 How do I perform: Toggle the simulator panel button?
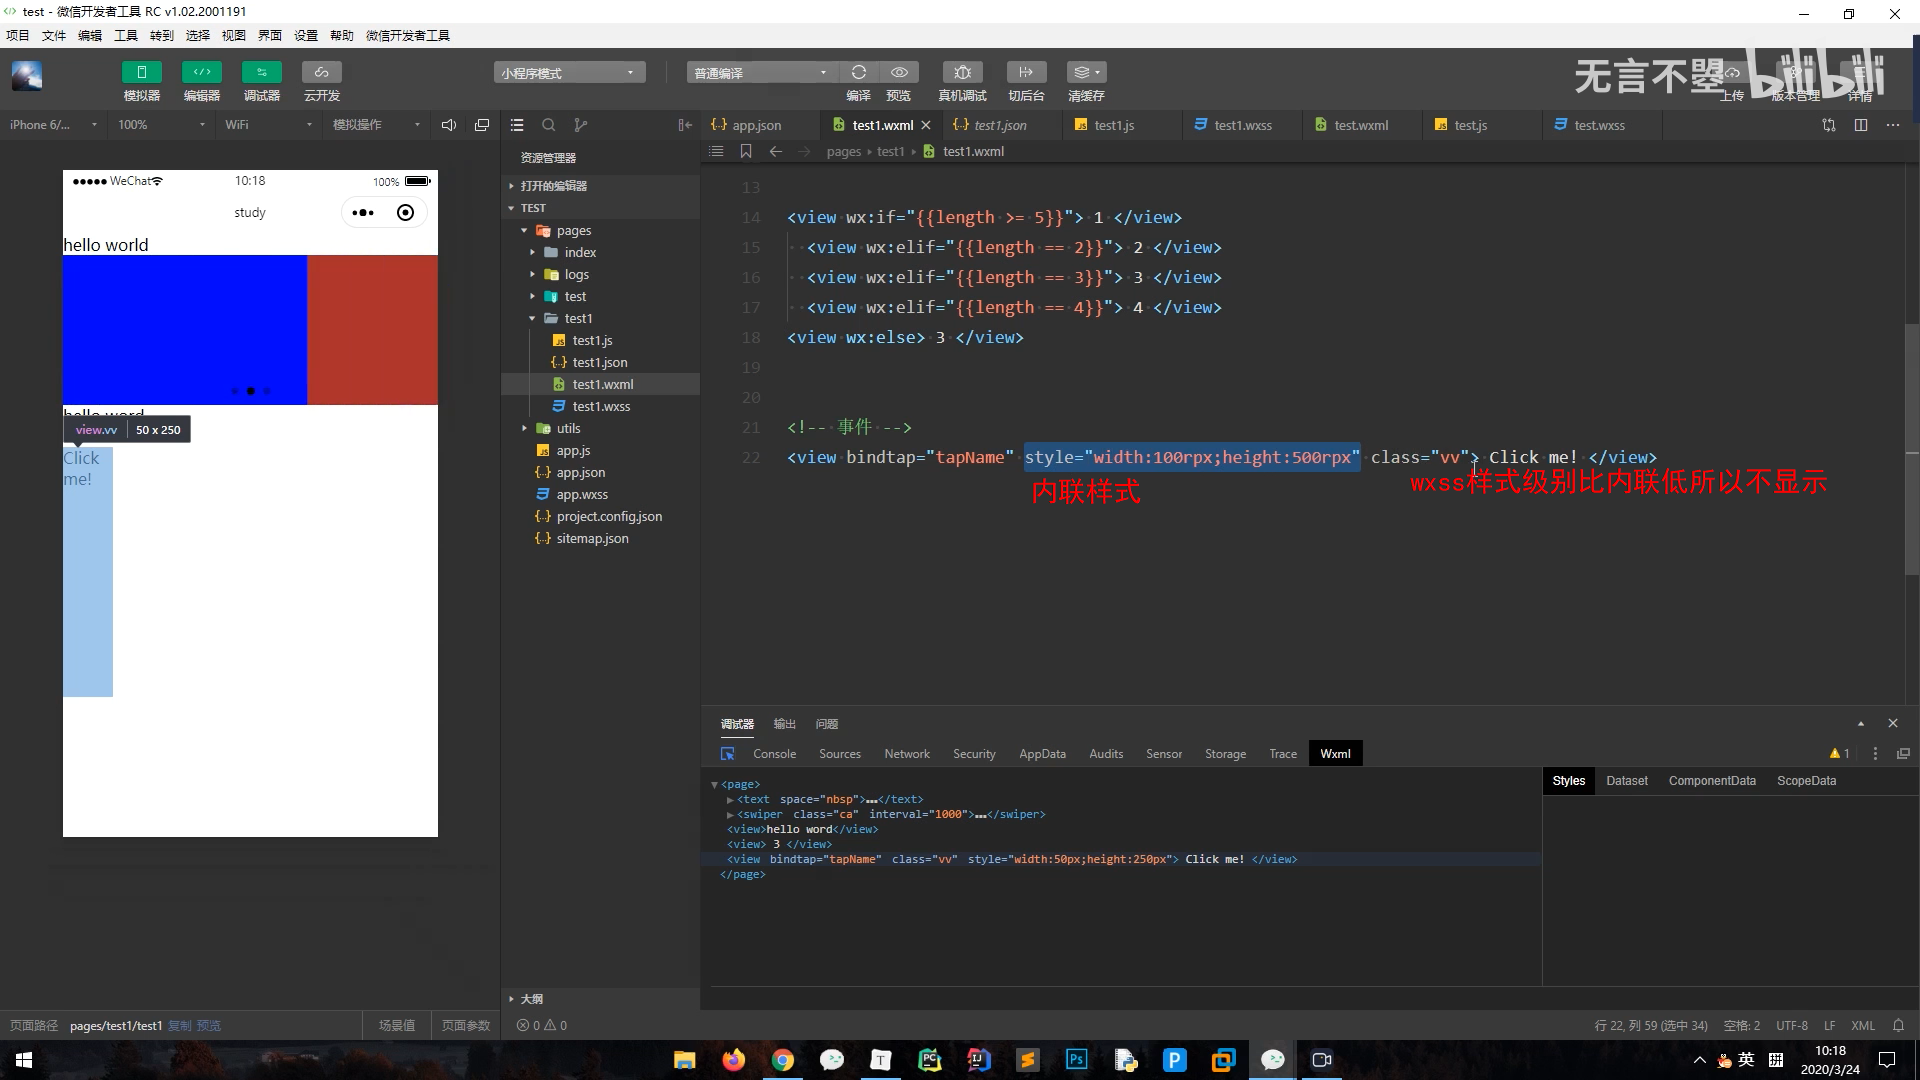pos(141,72)
